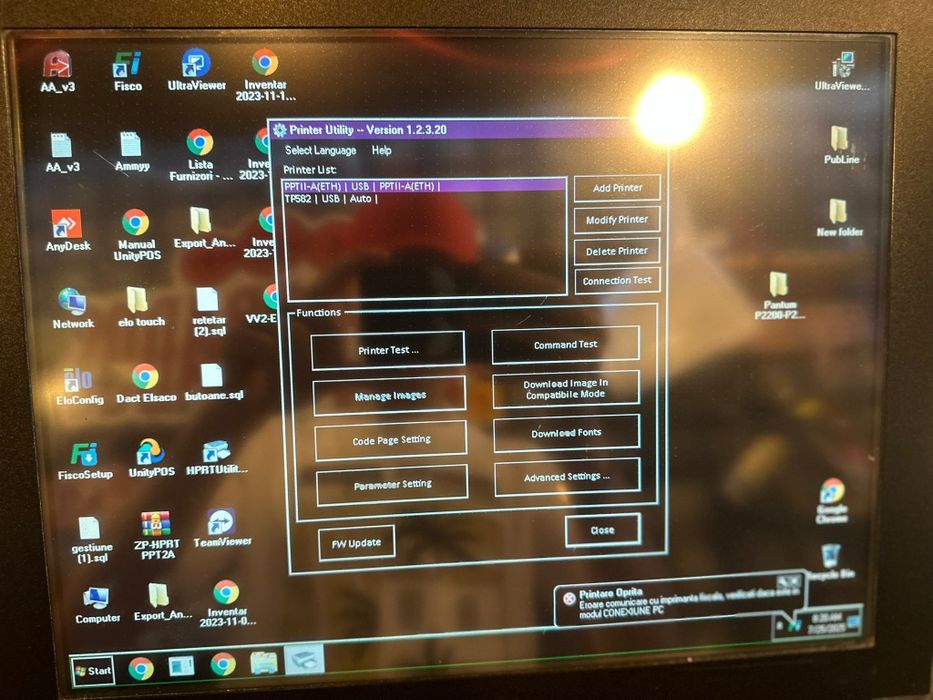Launch the TeamViewer desktop icon
This screenshot has width=933, height=700.
223,528
